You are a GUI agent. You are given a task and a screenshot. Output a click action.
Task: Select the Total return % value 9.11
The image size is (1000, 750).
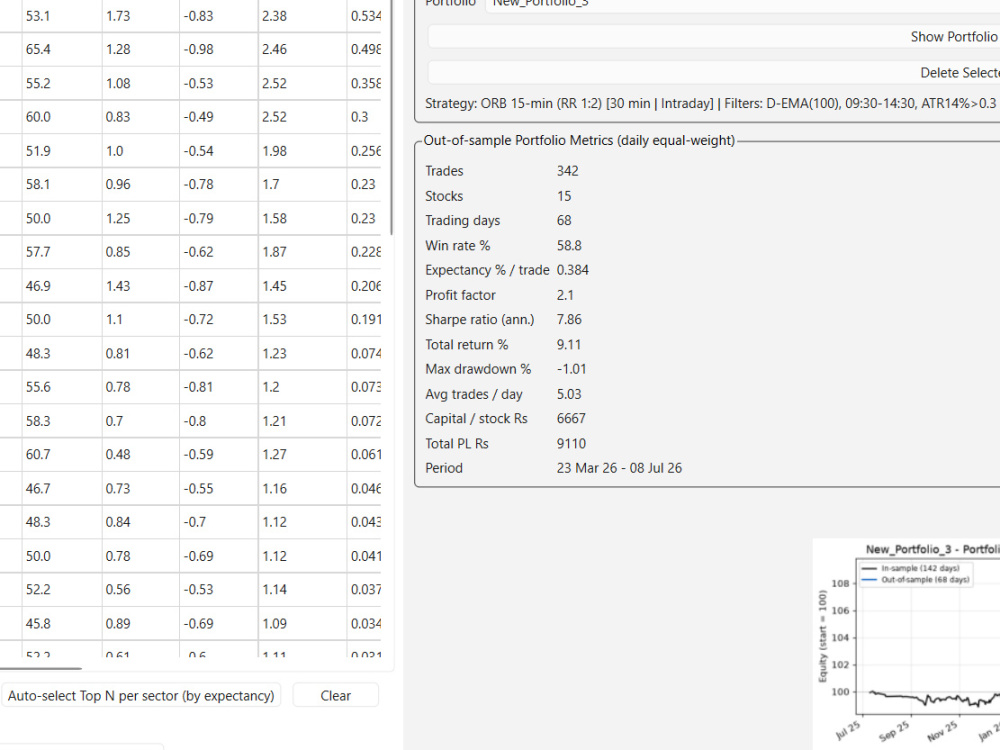[x=569, y=345]
